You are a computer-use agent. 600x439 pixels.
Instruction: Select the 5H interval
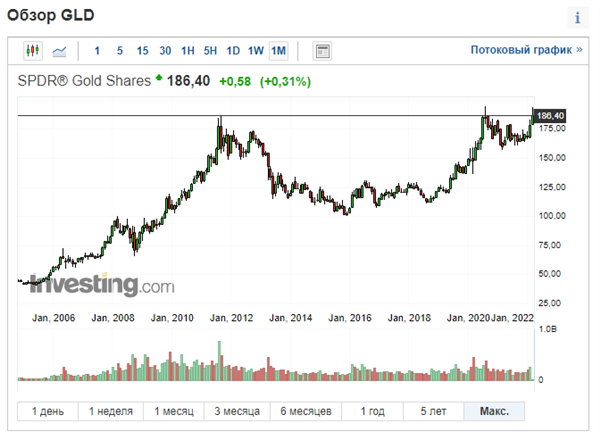click(210, 51)
